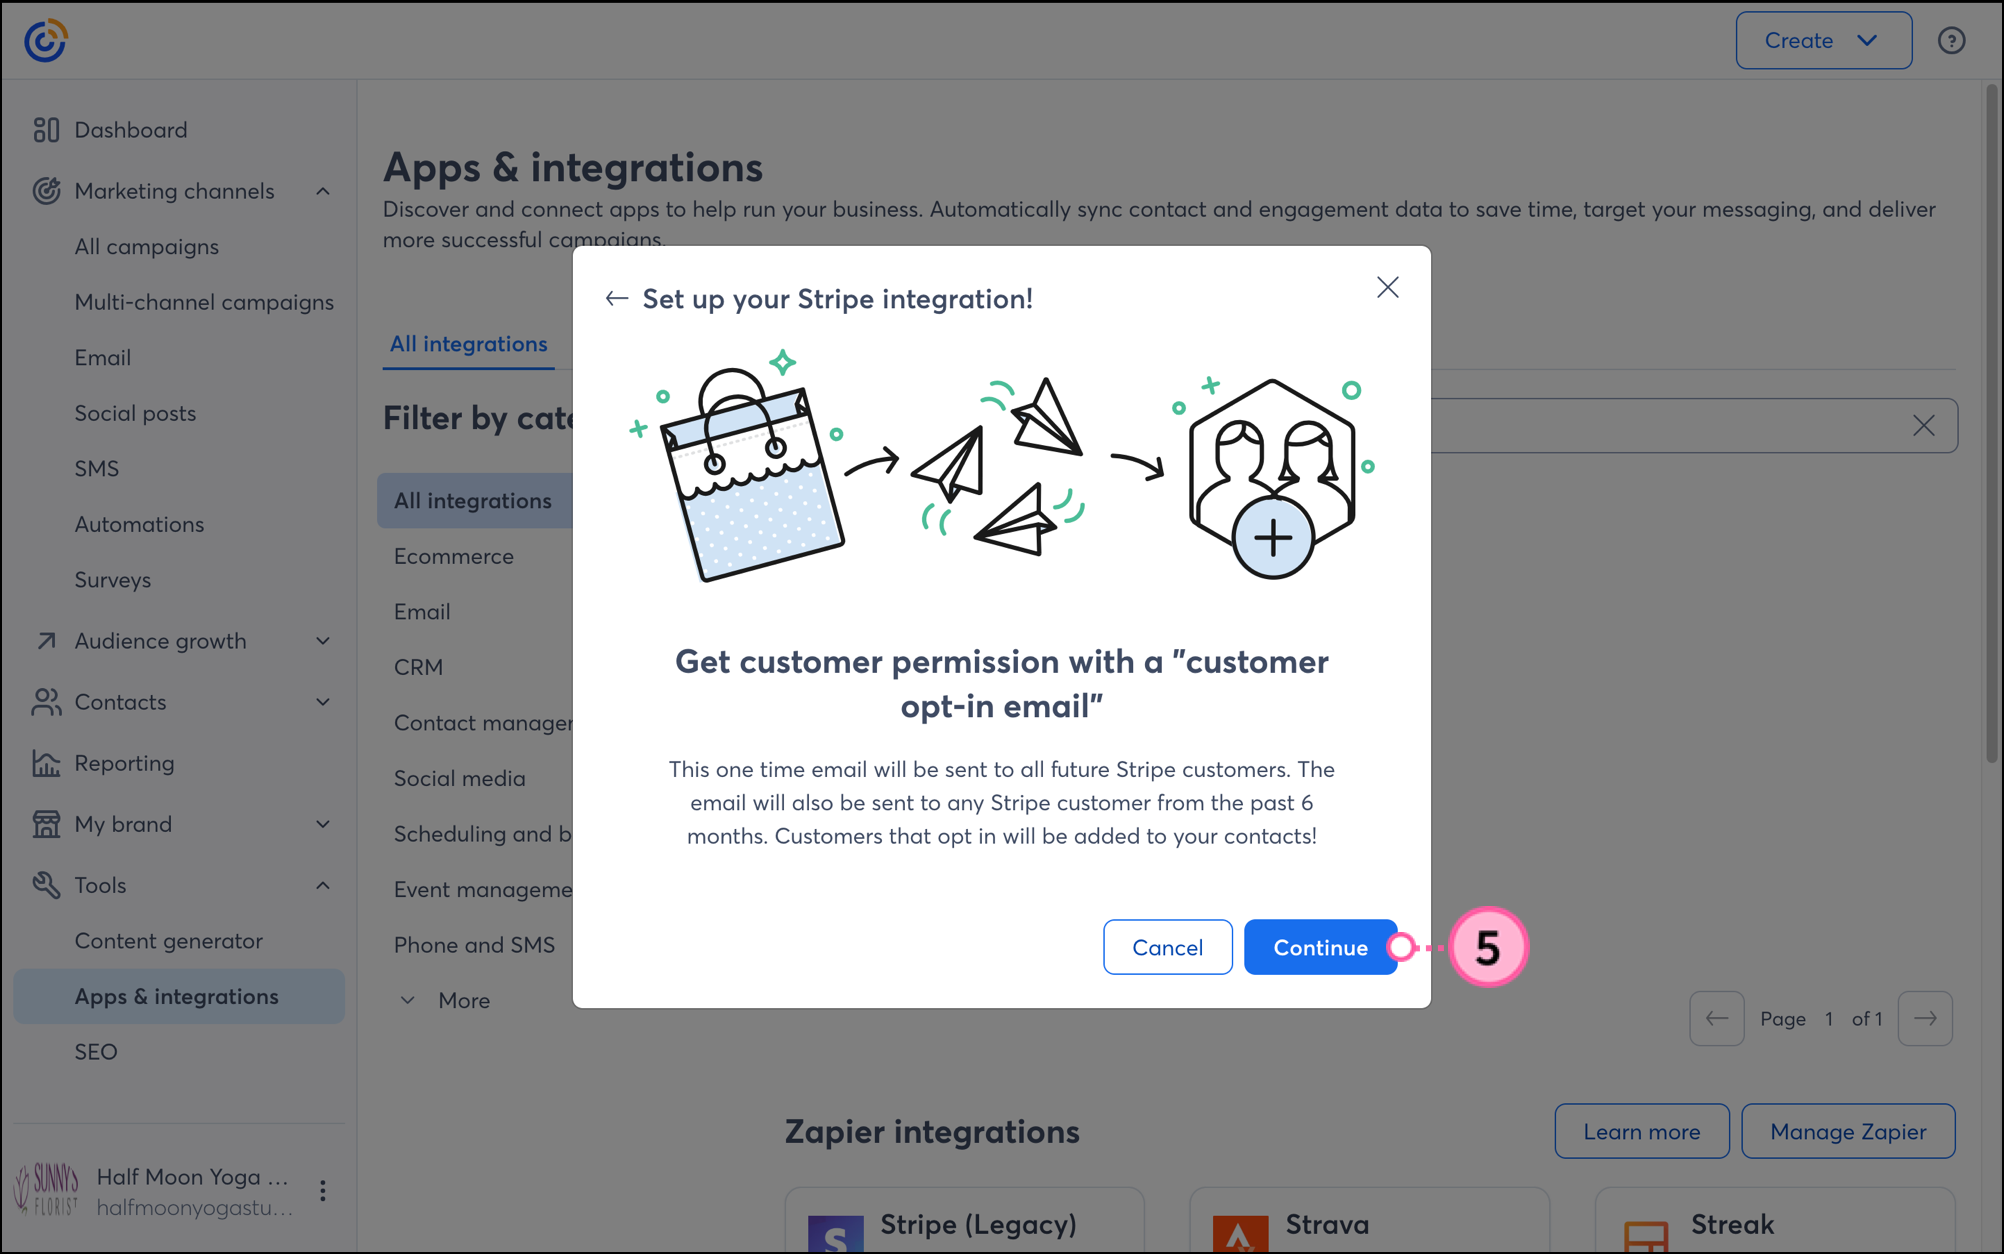Open SMS in sidebar
Screen dimensions: 2004x1254
pyautogui.click(x=96, y=469)
